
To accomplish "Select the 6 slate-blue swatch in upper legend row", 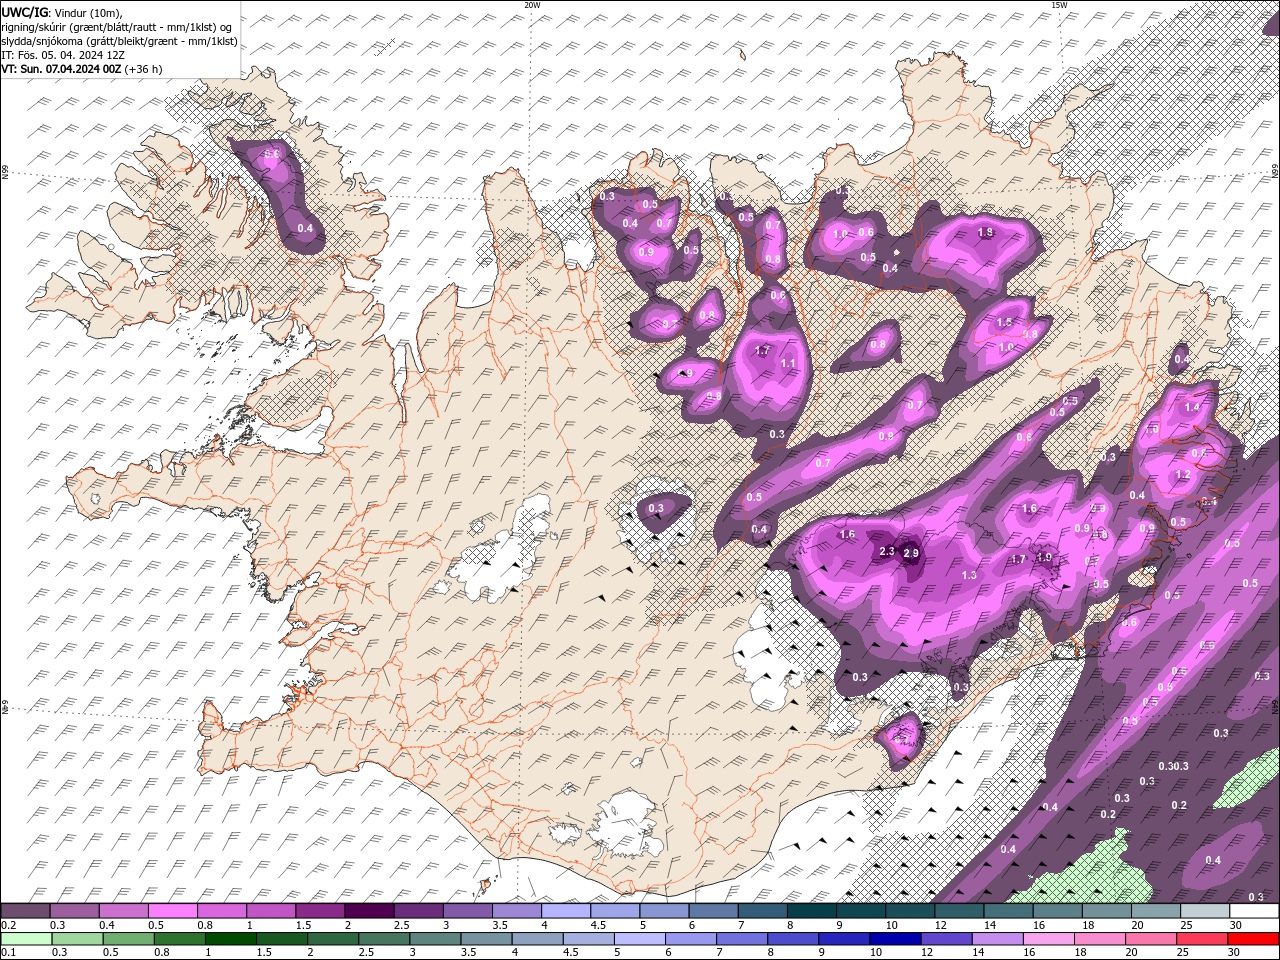I will 713,911.
